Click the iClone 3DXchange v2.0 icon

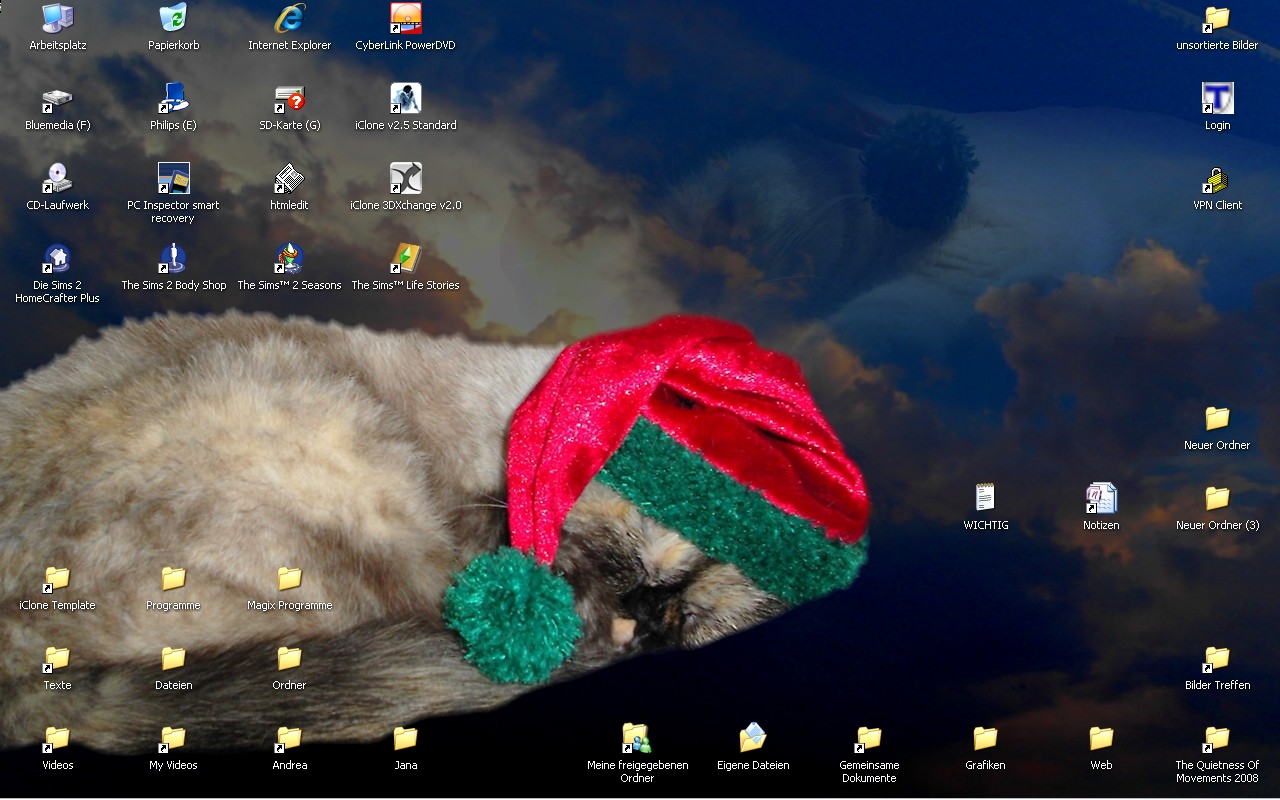(405, 179)
